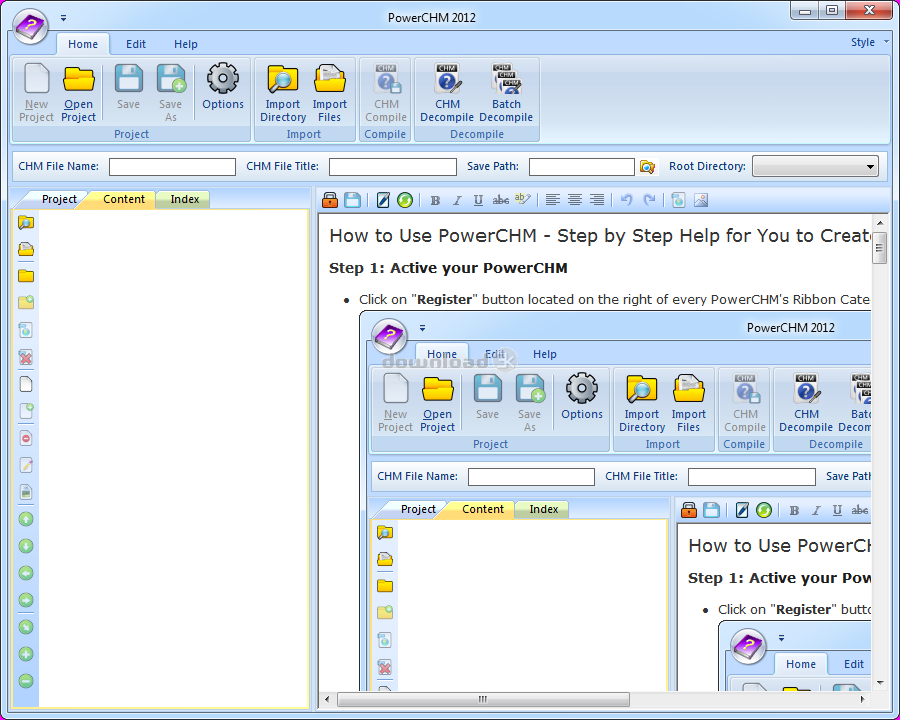Screen dimensions: 900x720
Task: Select the Index panel tab
Action: click(x=184, y=199)
